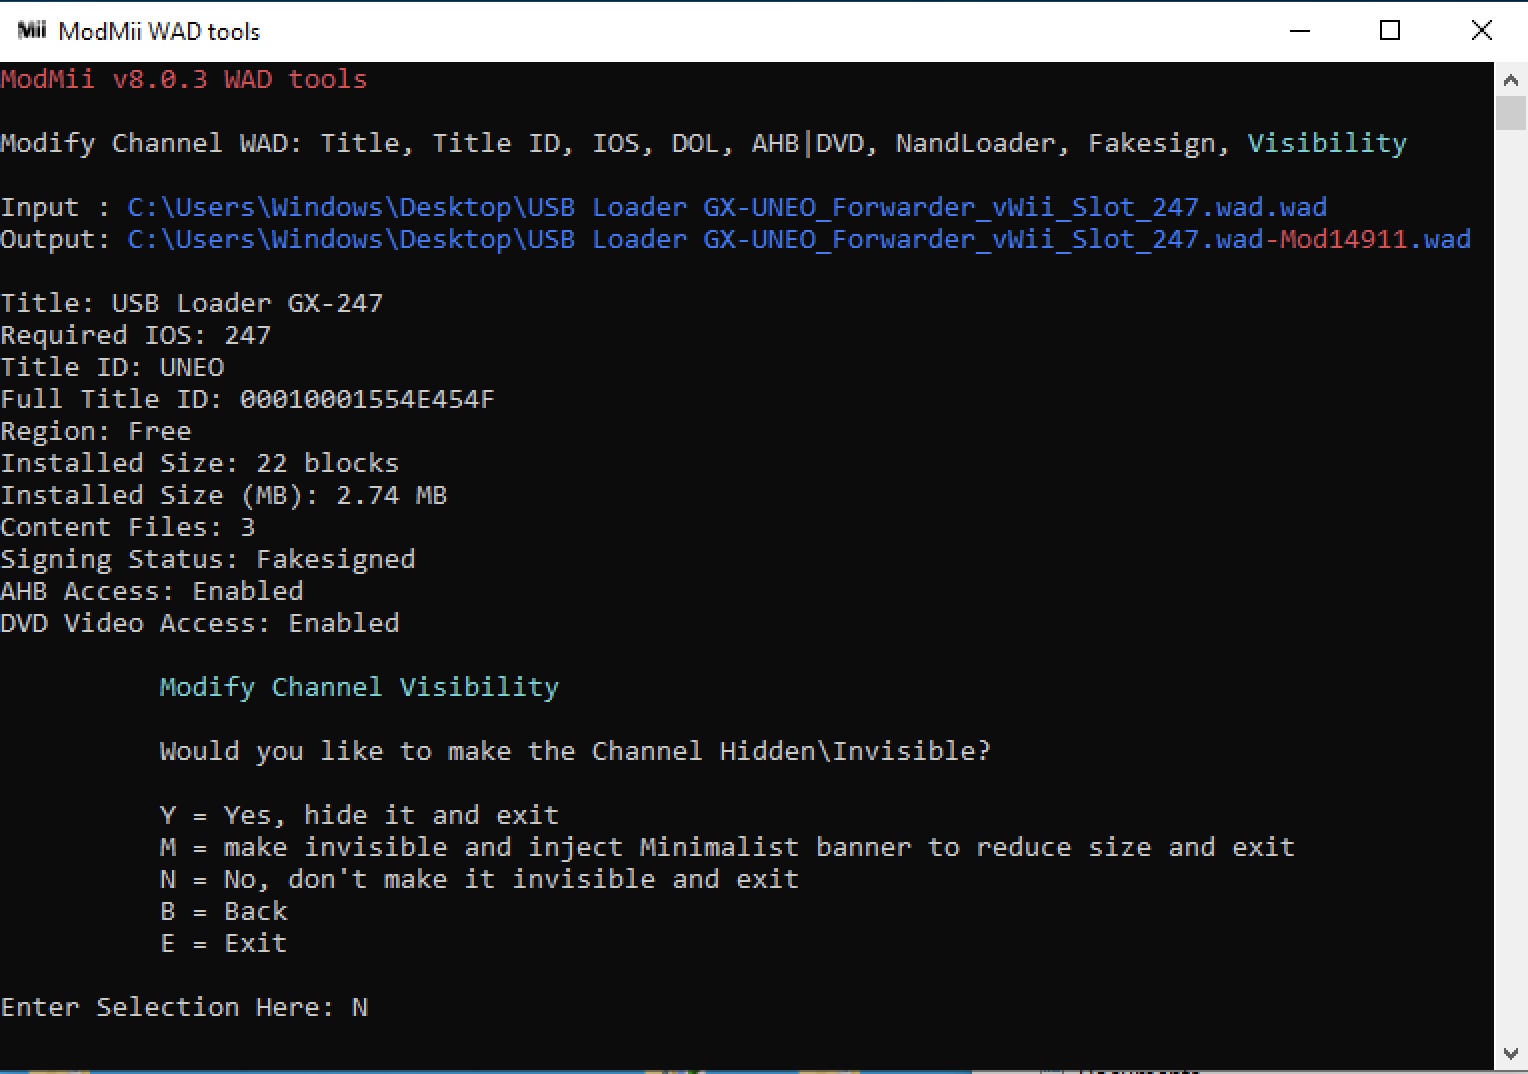The width and height of the screenshot is (1528, 1074).
Task: Click the cyan 'Visibility' word in Modify line
Action: pyautogui.click(x=1327, y=143)
